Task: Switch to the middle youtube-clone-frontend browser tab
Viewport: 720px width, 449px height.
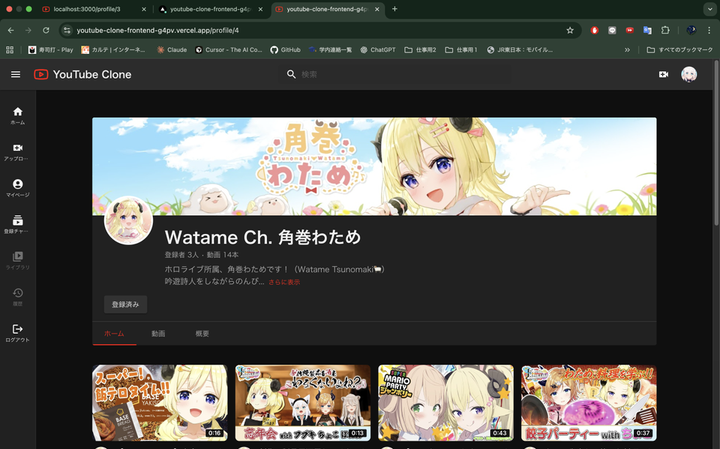Action: click(x=210, y=9)
